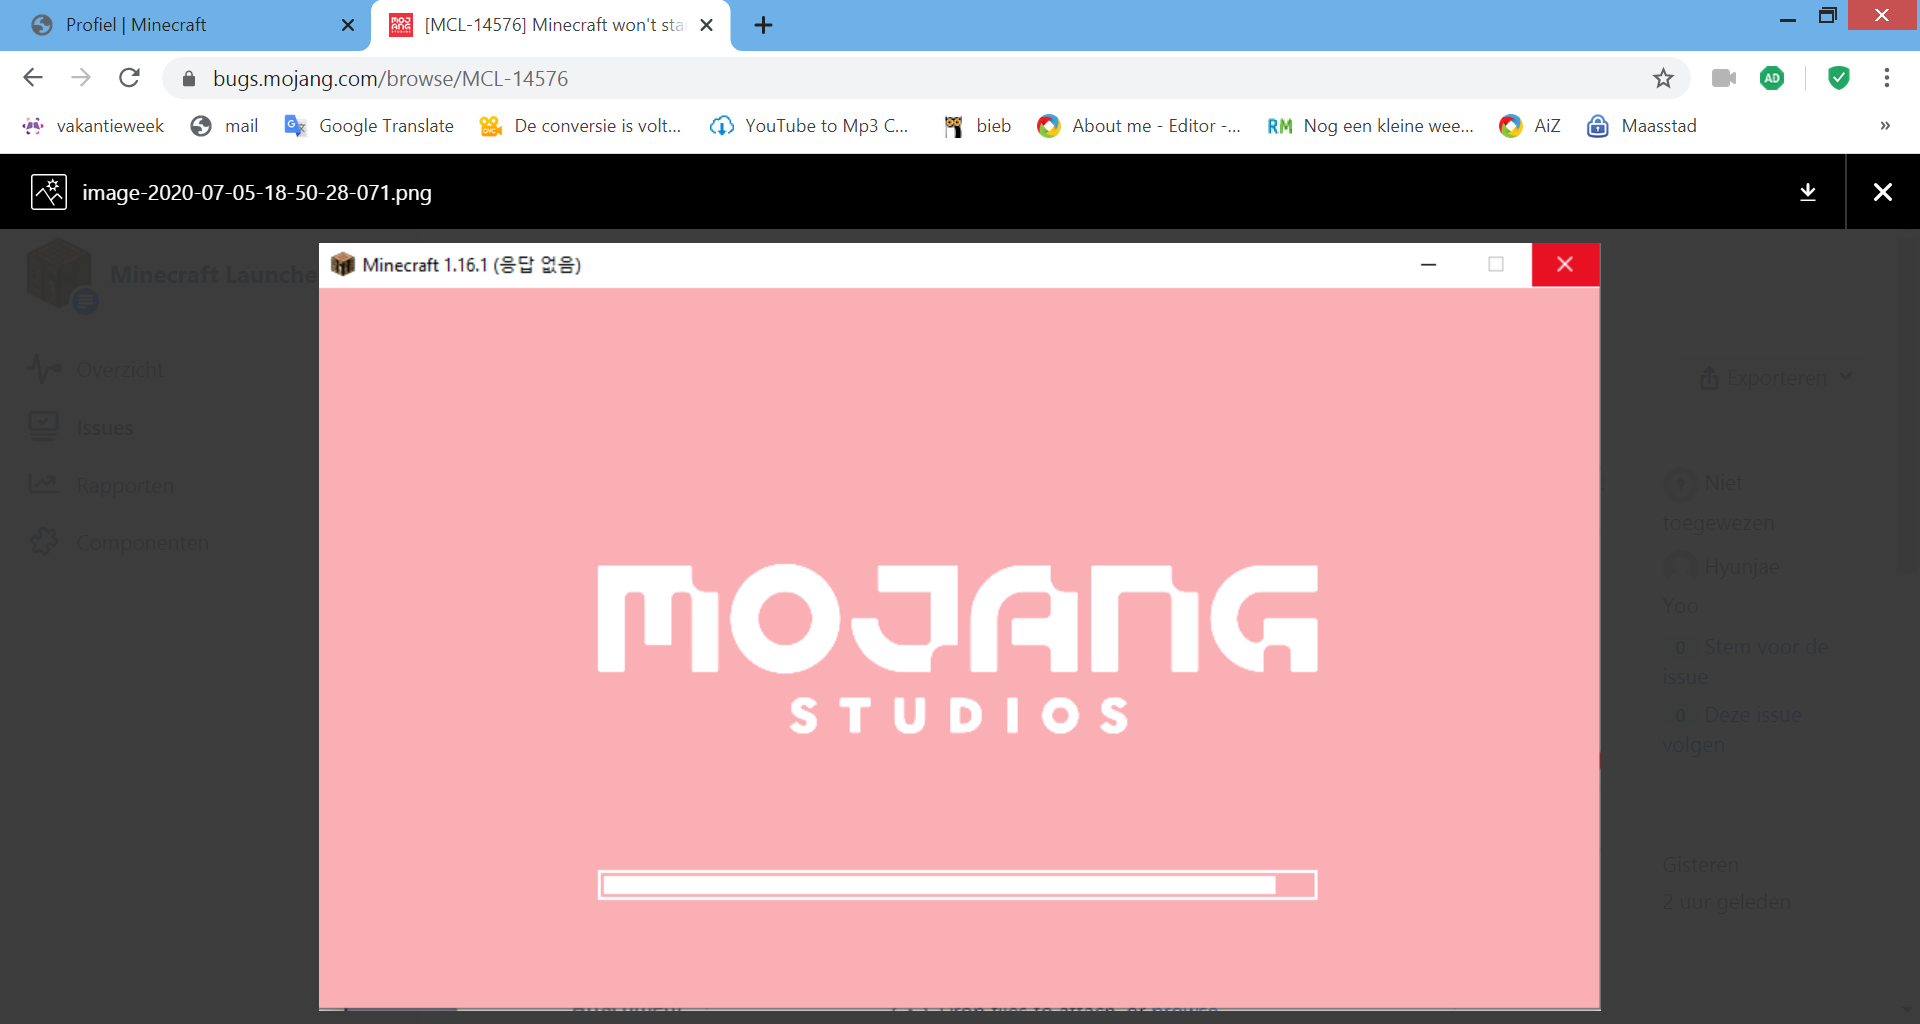Open a new browser tab
Screen dimensions: 1920x1024
pyautogui.click(x=763, y=25)
